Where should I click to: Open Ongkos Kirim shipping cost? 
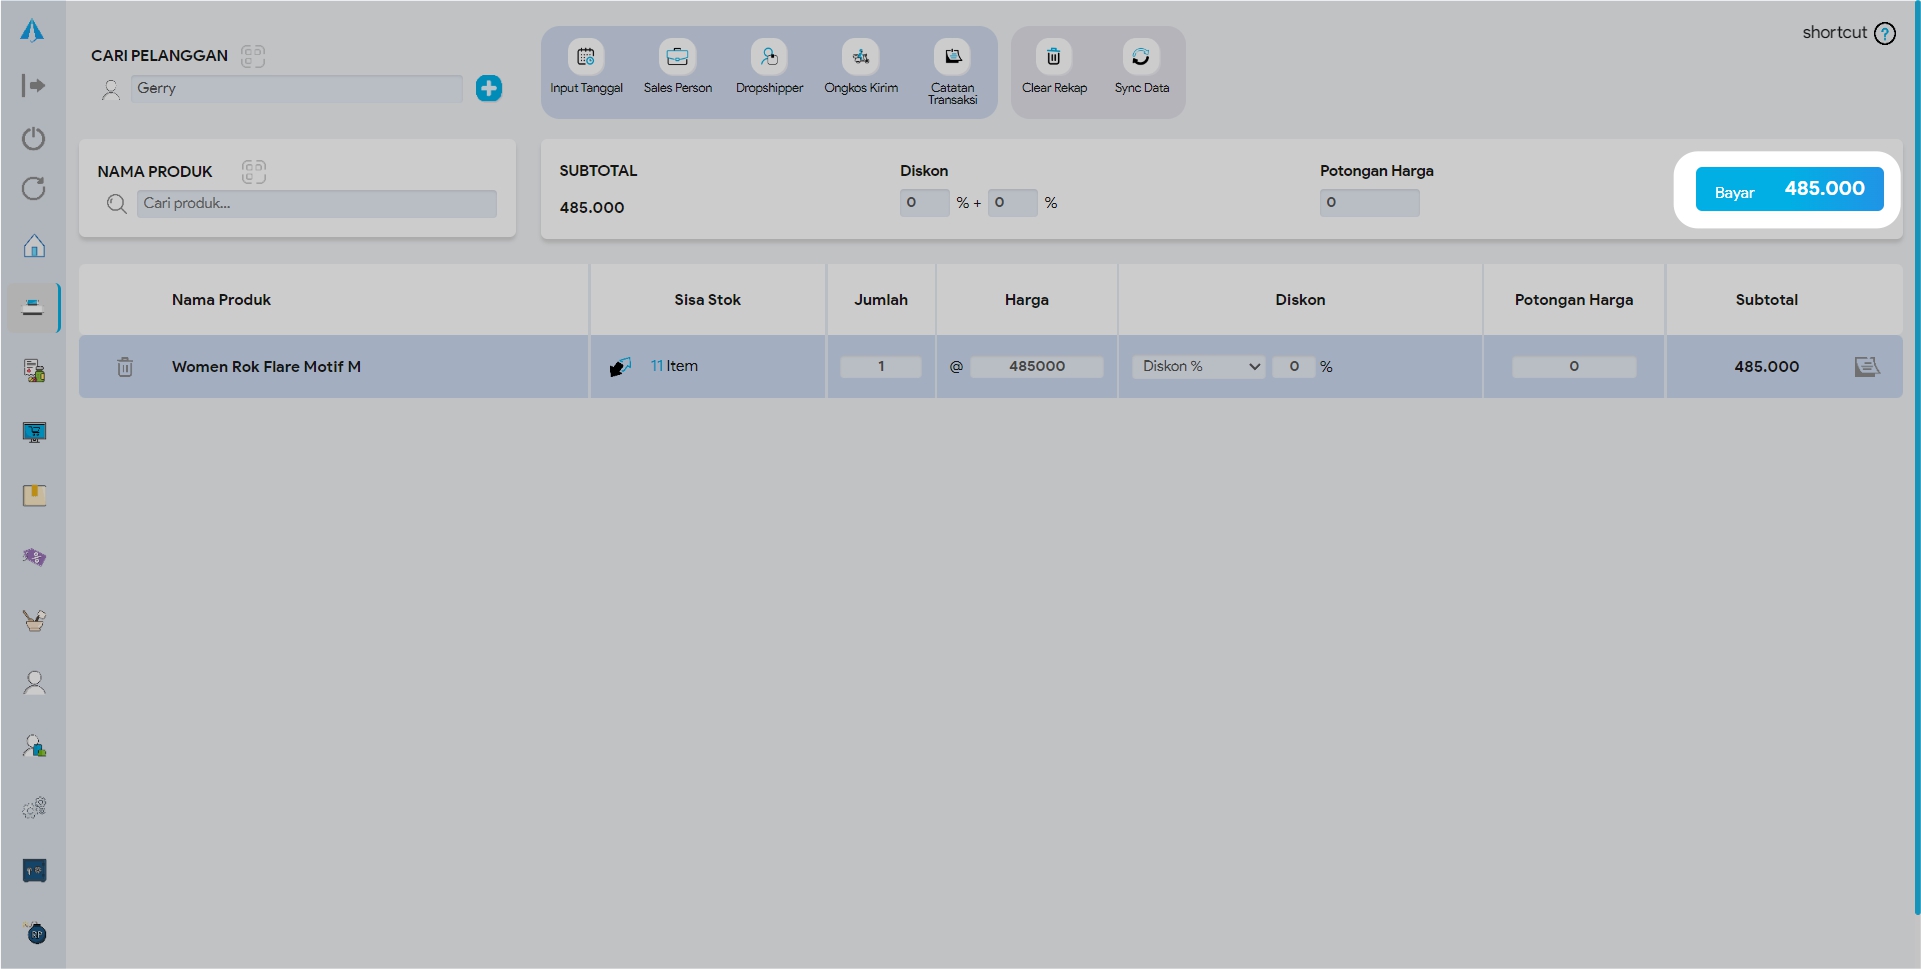coord(860,57)
